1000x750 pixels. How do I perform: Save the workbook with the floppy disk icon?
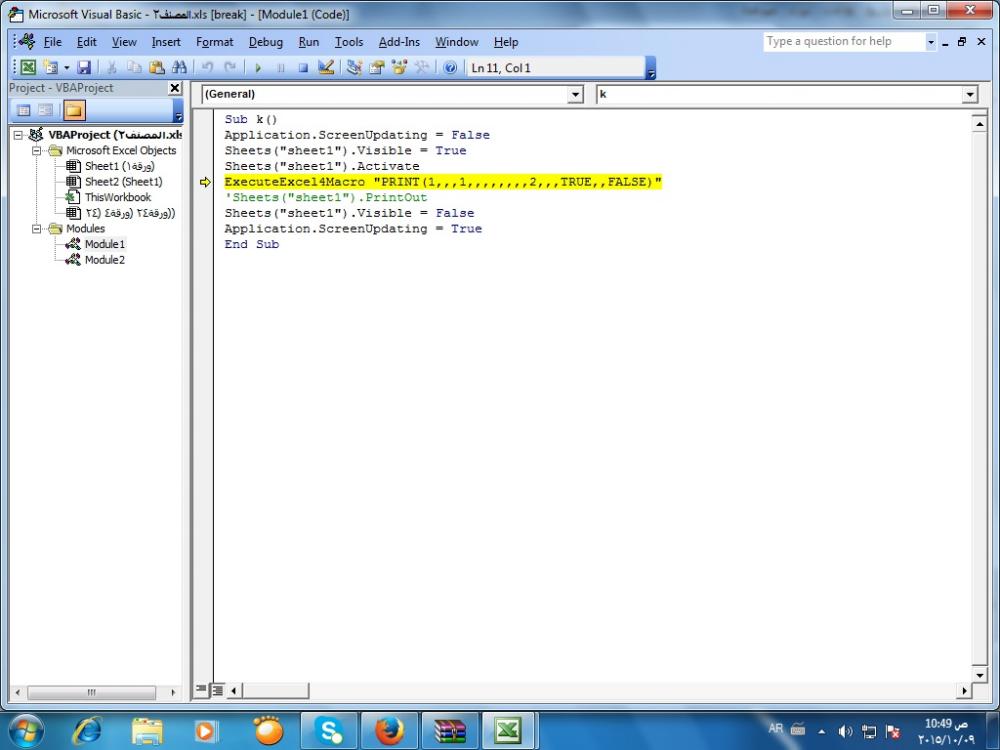point(84,67)
